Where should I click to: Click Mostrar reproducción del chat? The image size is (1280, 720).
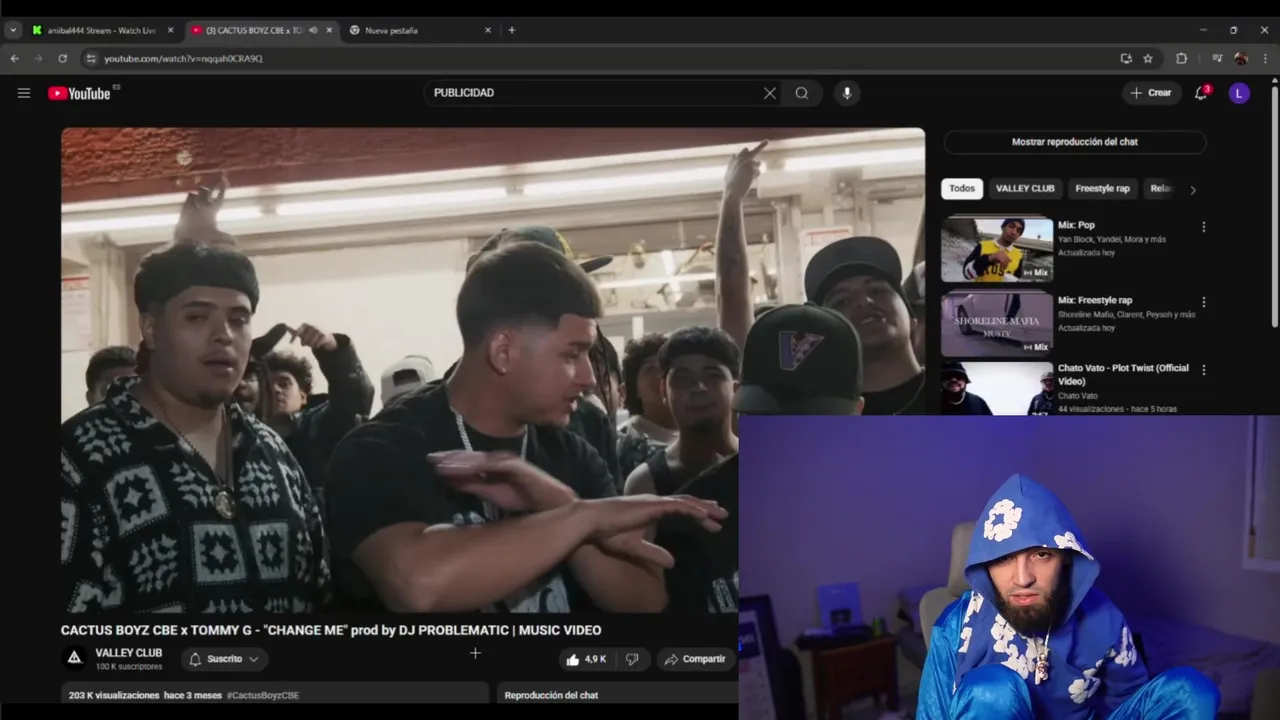click(1074, 142)
